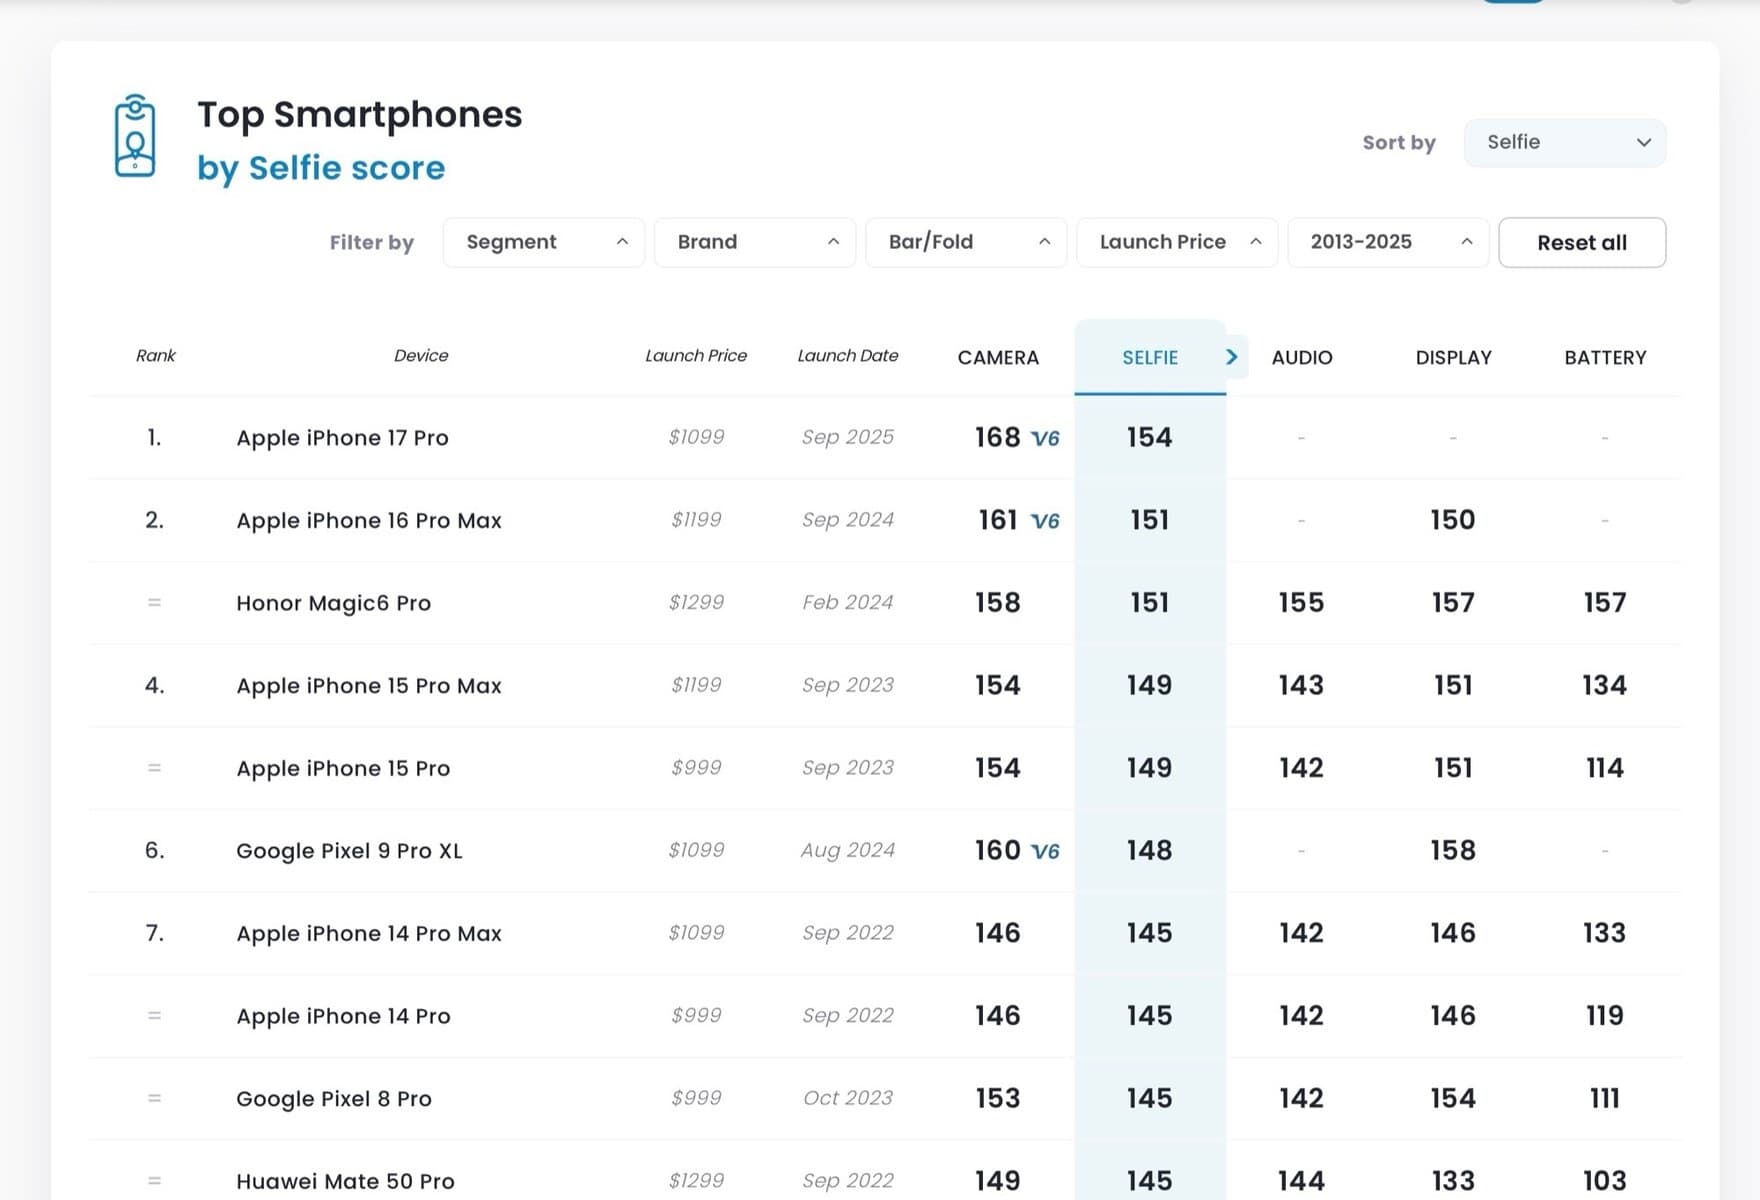The image size is (1760, 1200).
Task: Open the Apple iPhone 17 Pro entry
Action: 342,438
